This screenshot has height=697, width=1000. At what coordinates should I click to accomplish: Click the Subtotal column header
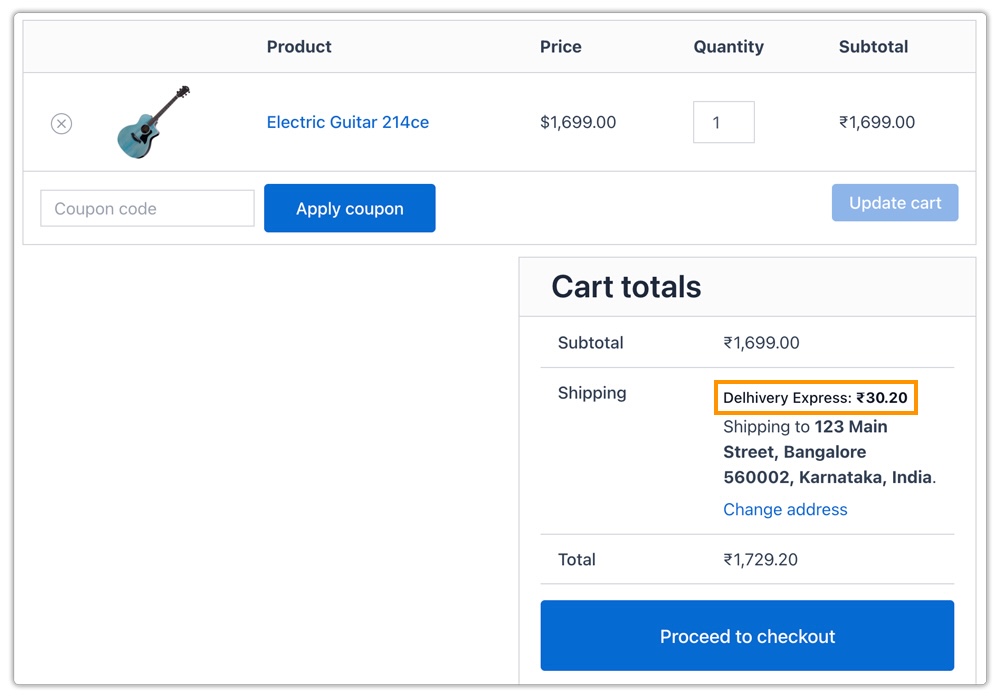click(873, 46)
